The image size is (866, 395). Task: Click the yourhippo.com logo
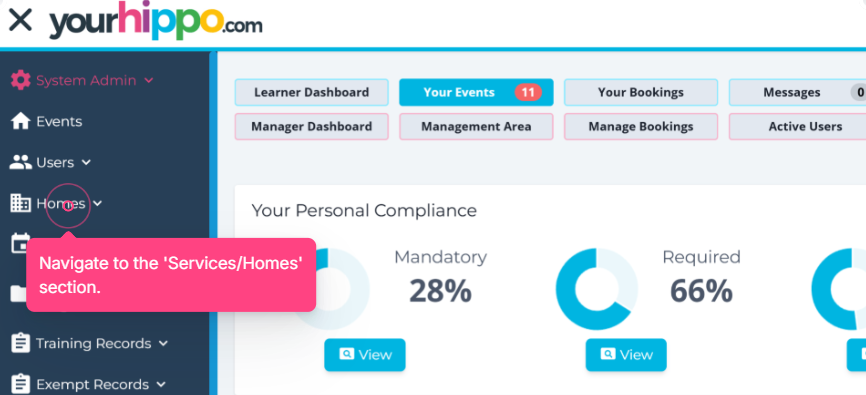156,22
